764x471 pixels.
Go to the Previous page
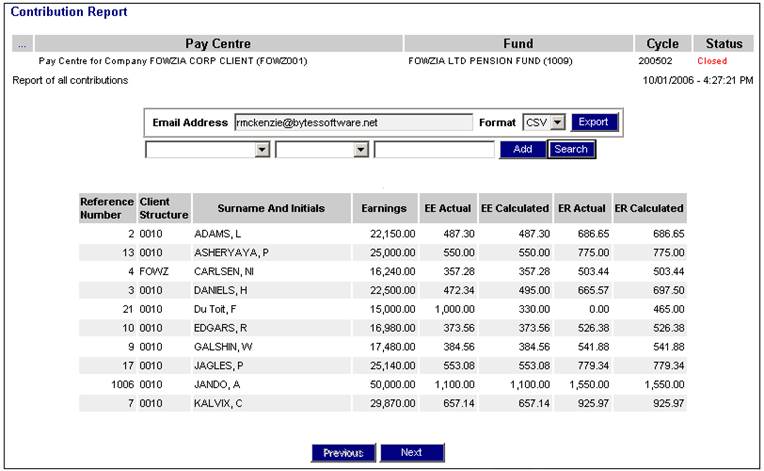coord(343,452)
